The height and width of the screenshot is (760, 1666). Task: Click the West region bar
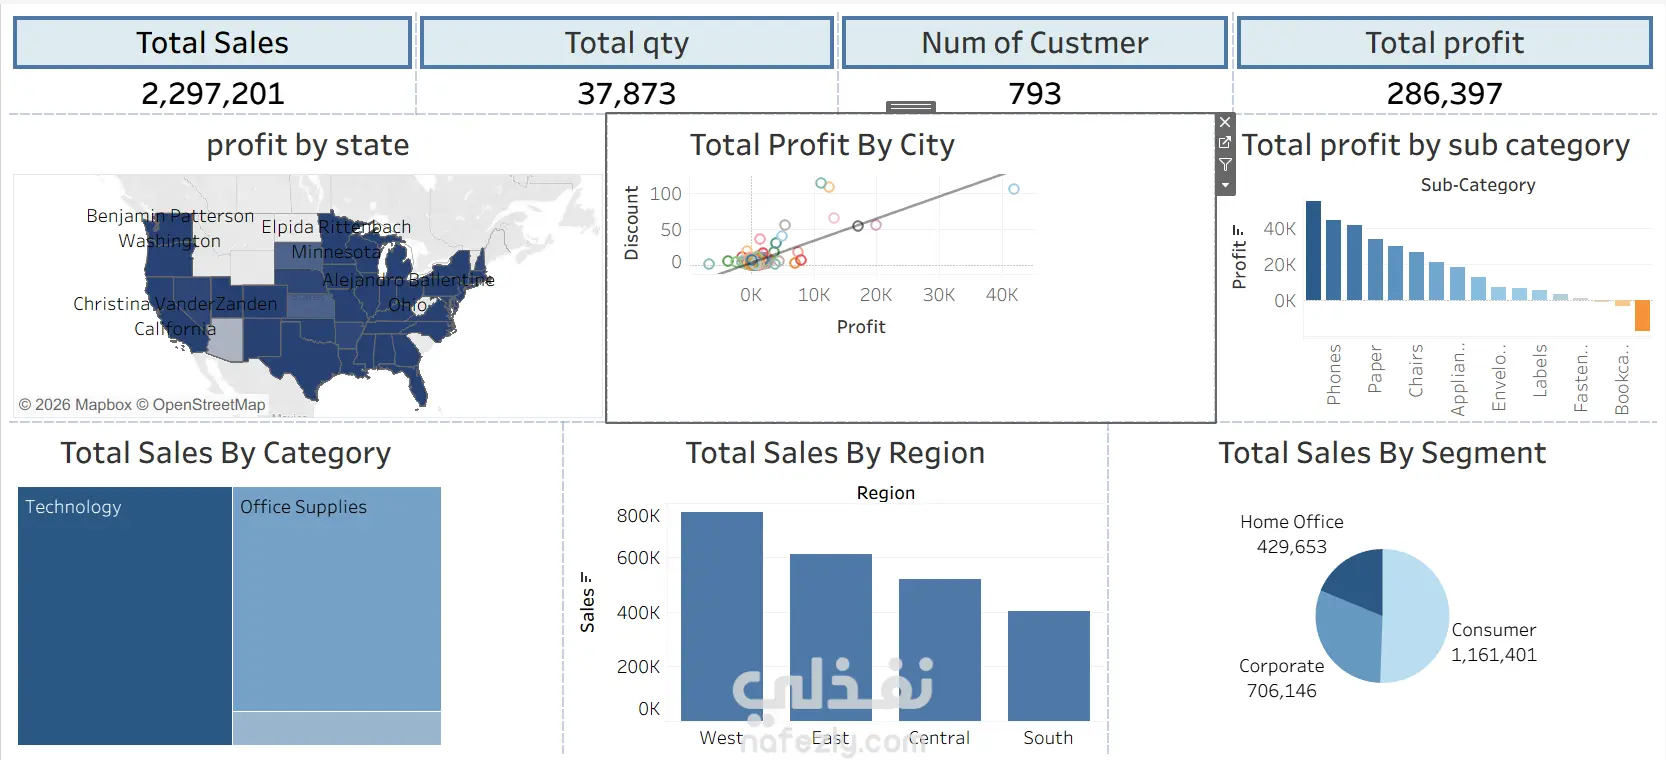[x=722, y=616]
